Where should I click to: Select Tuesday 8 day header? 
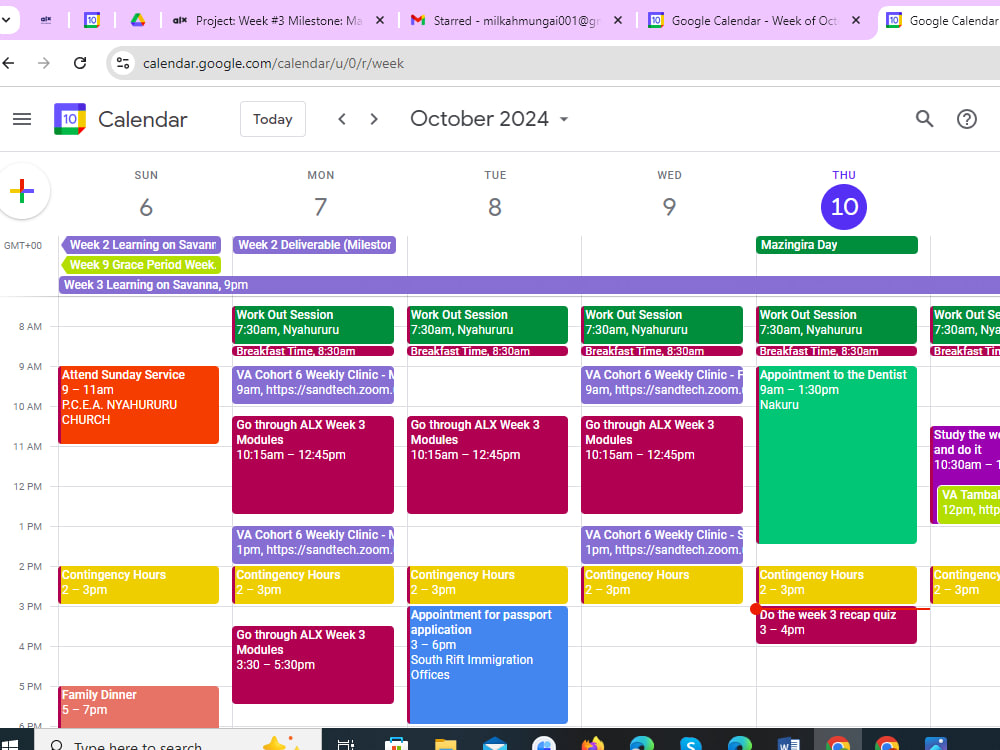point(495,207)
